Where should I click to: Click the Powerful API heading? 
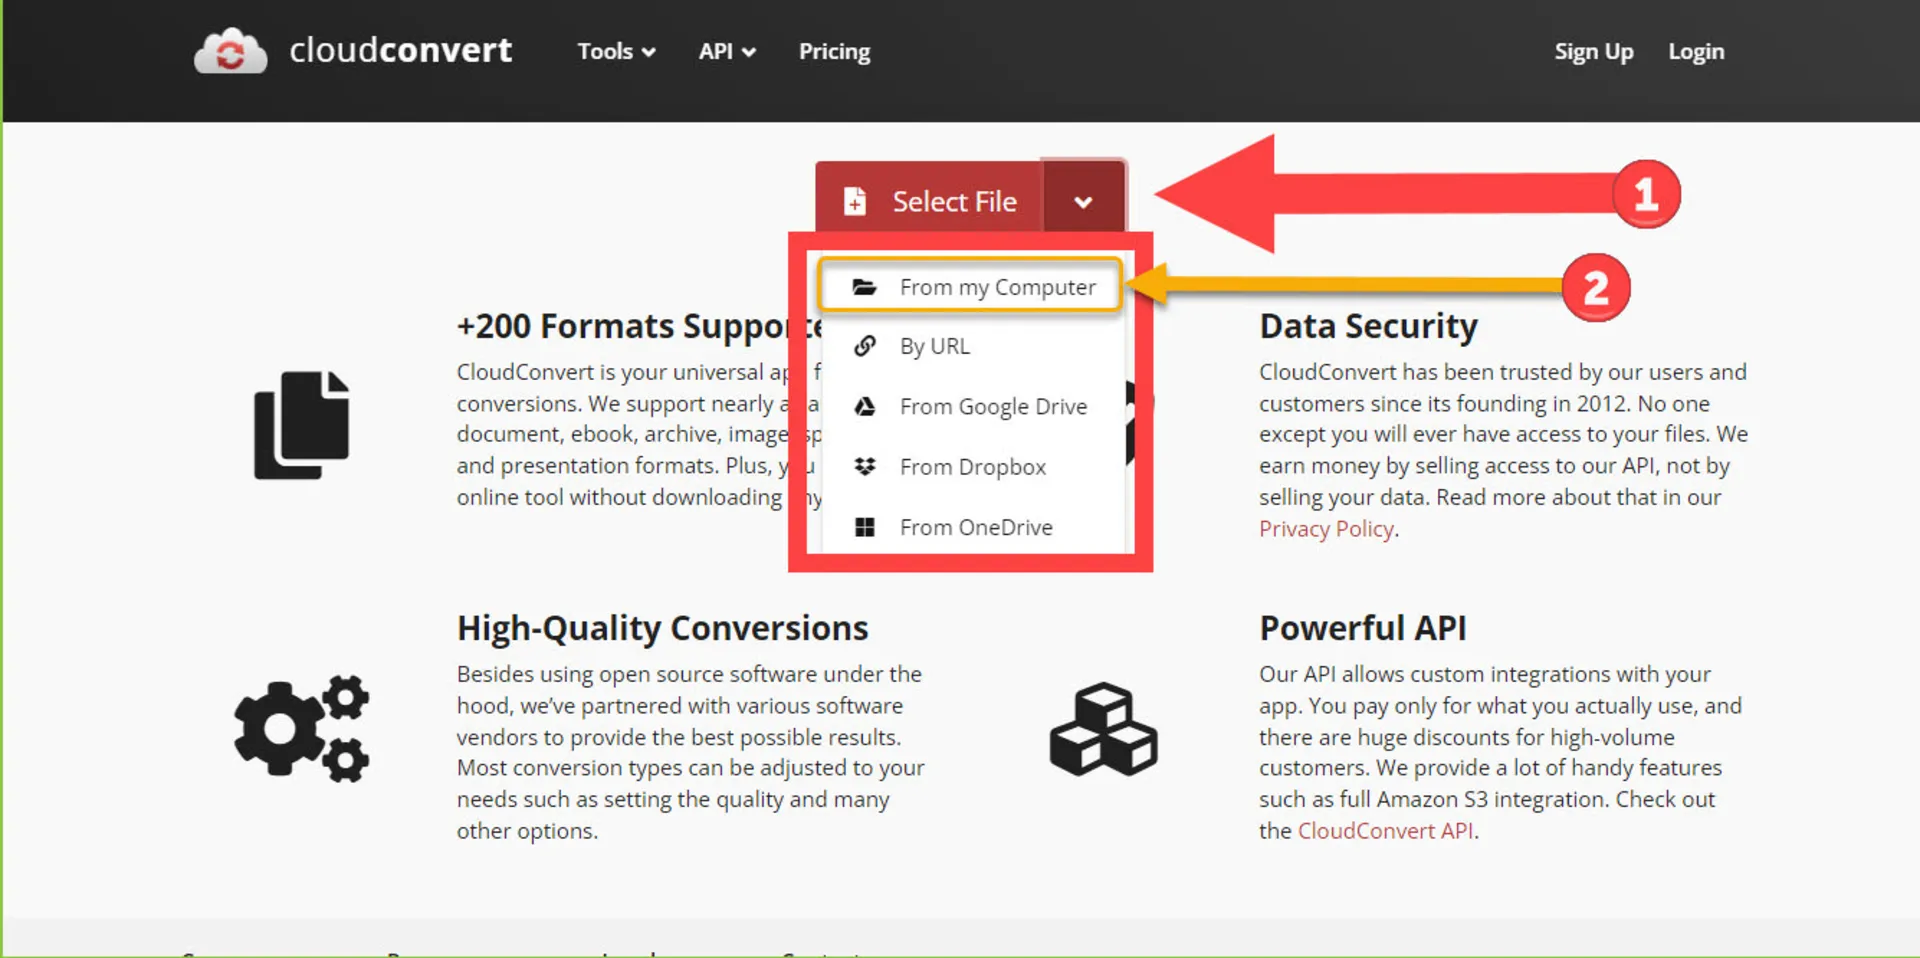1362,628
